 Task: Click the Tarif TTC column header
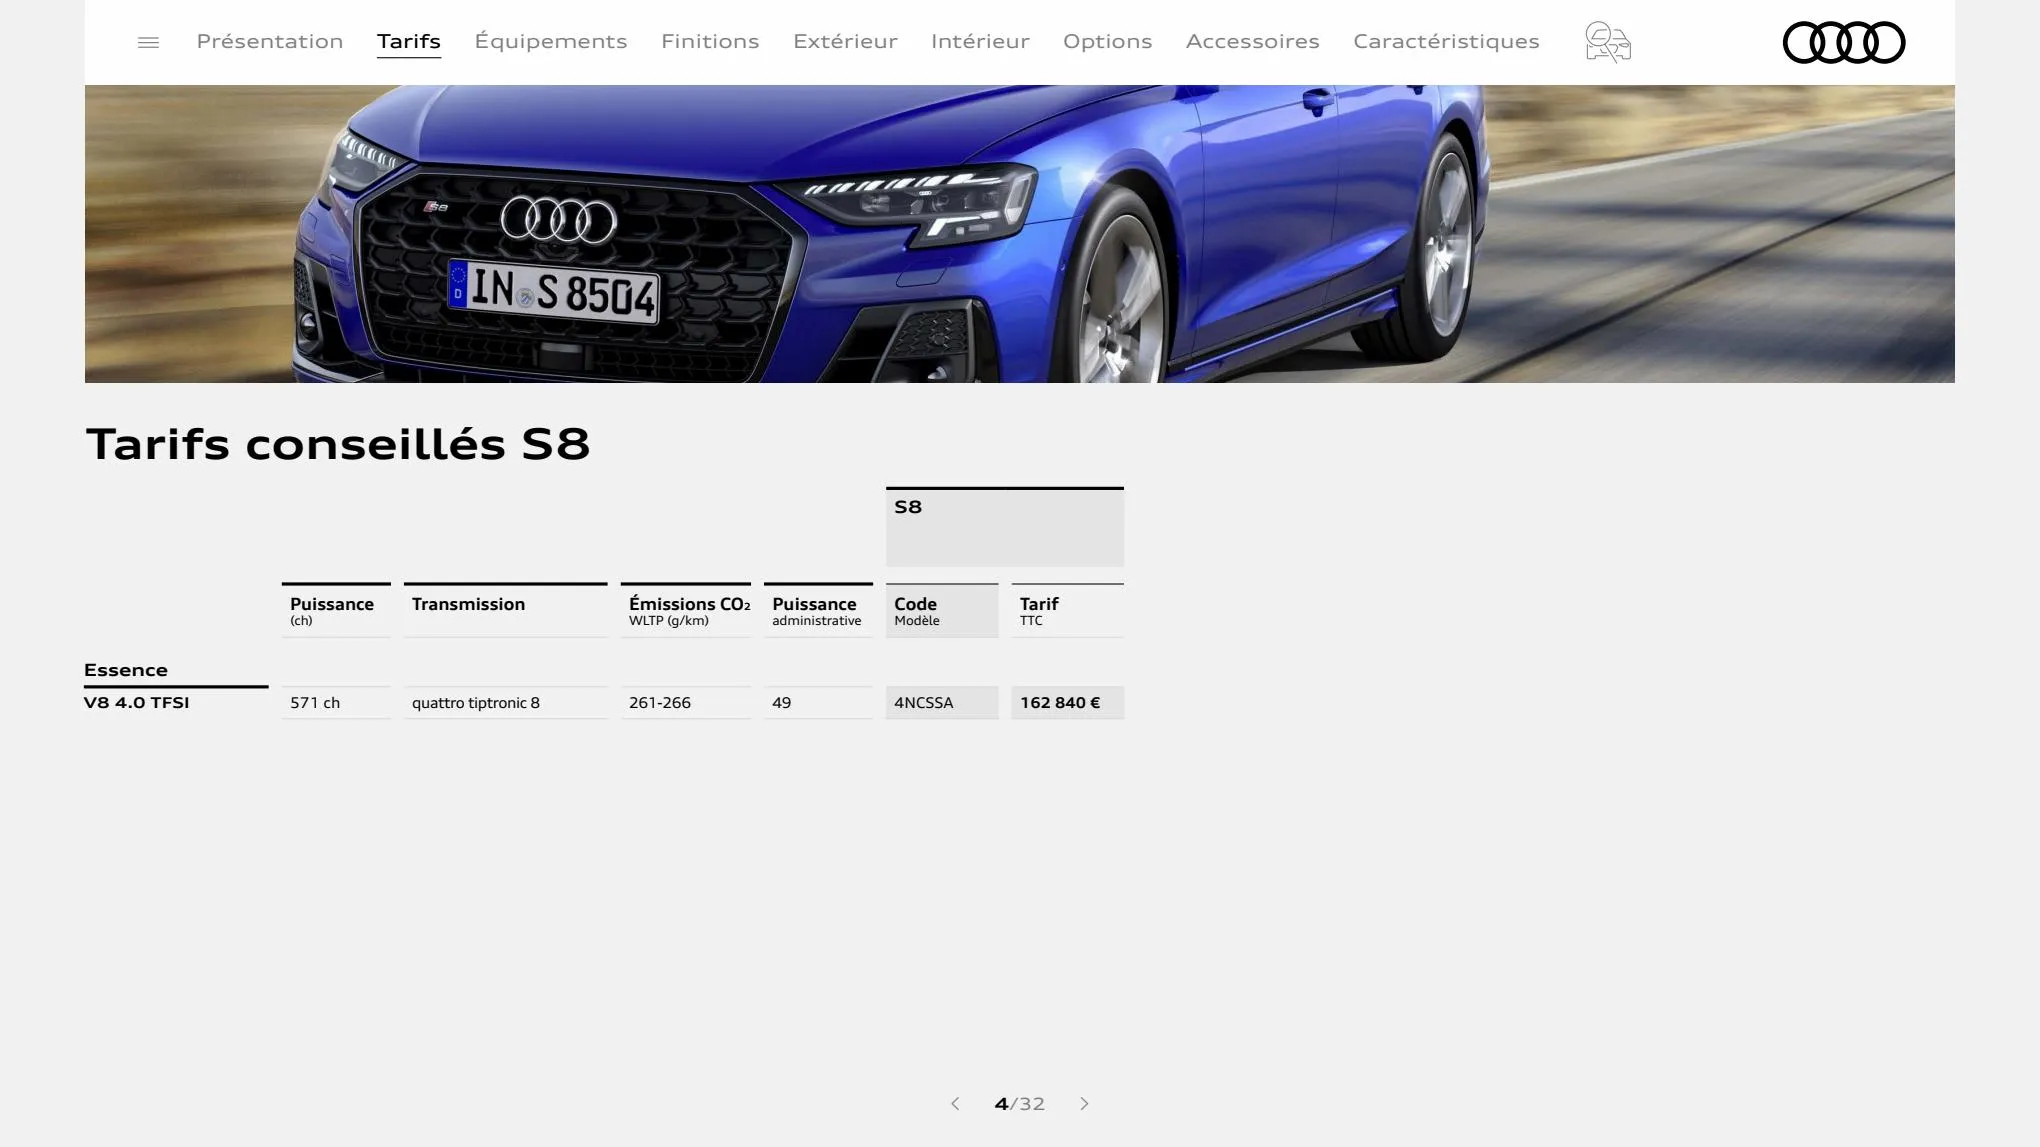[x=1067, y=610]
